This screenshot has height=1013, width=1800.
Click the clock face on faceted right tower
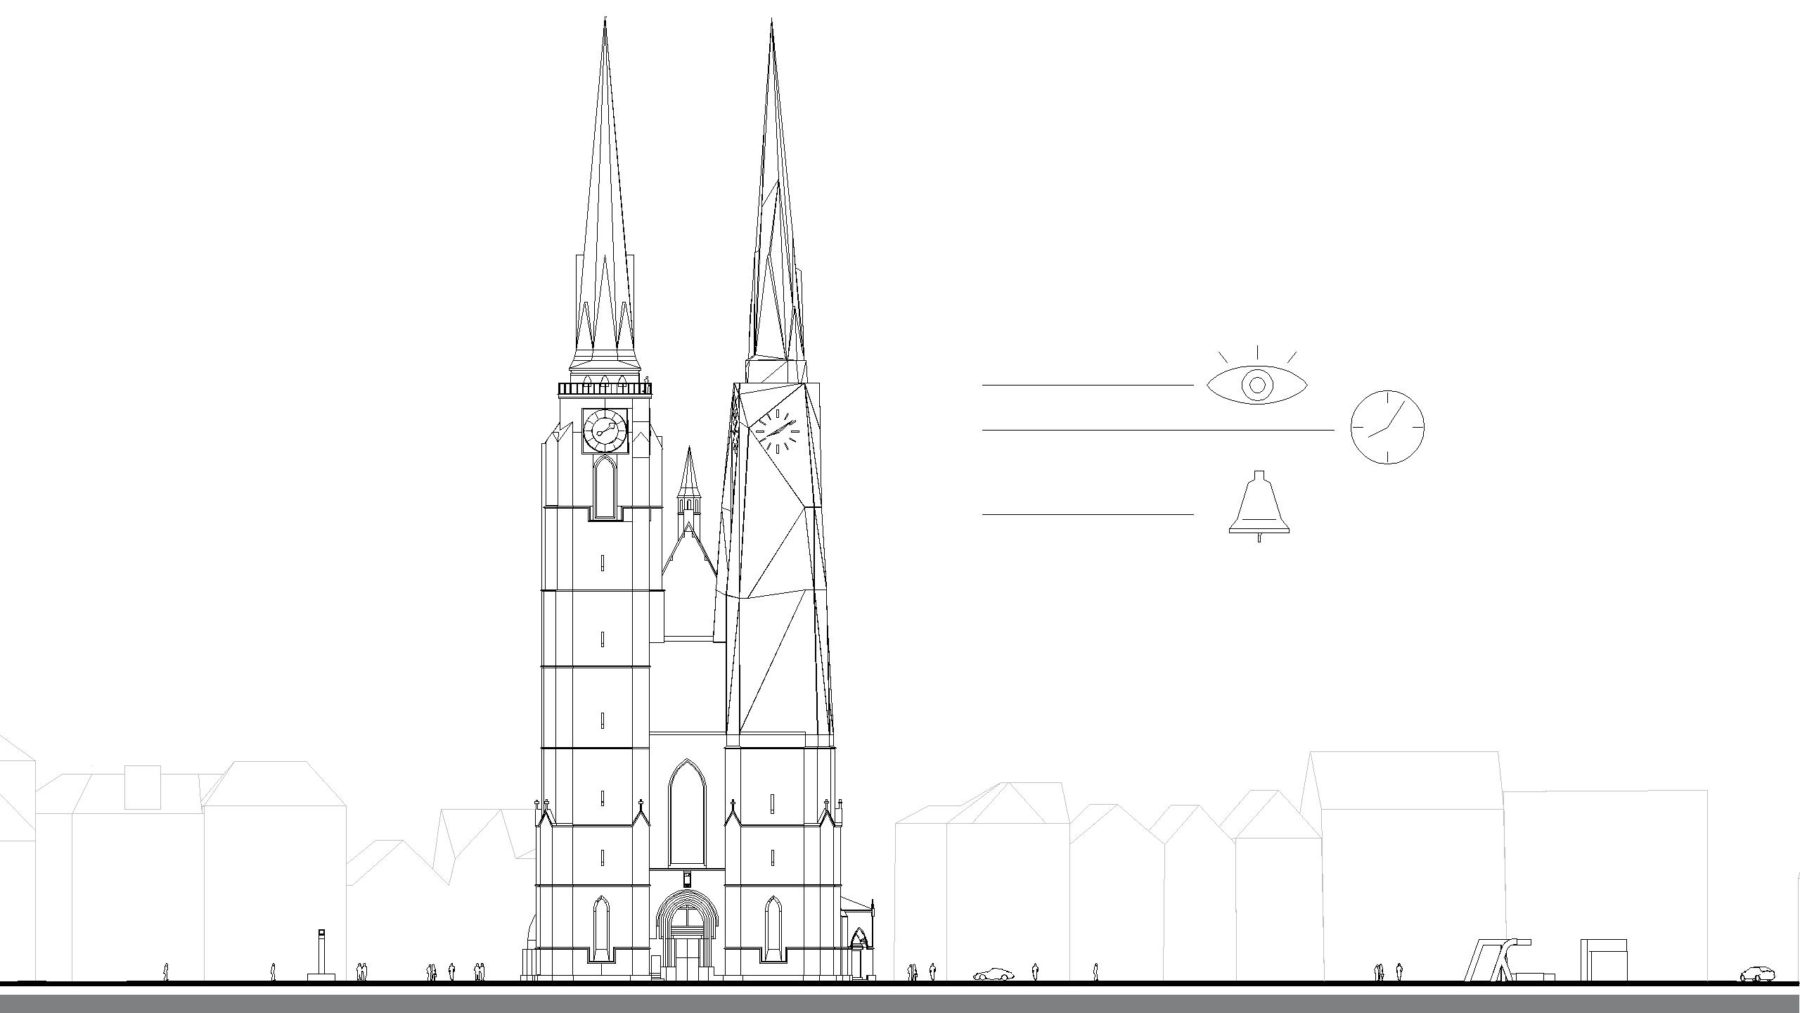[x=776, y=431]
